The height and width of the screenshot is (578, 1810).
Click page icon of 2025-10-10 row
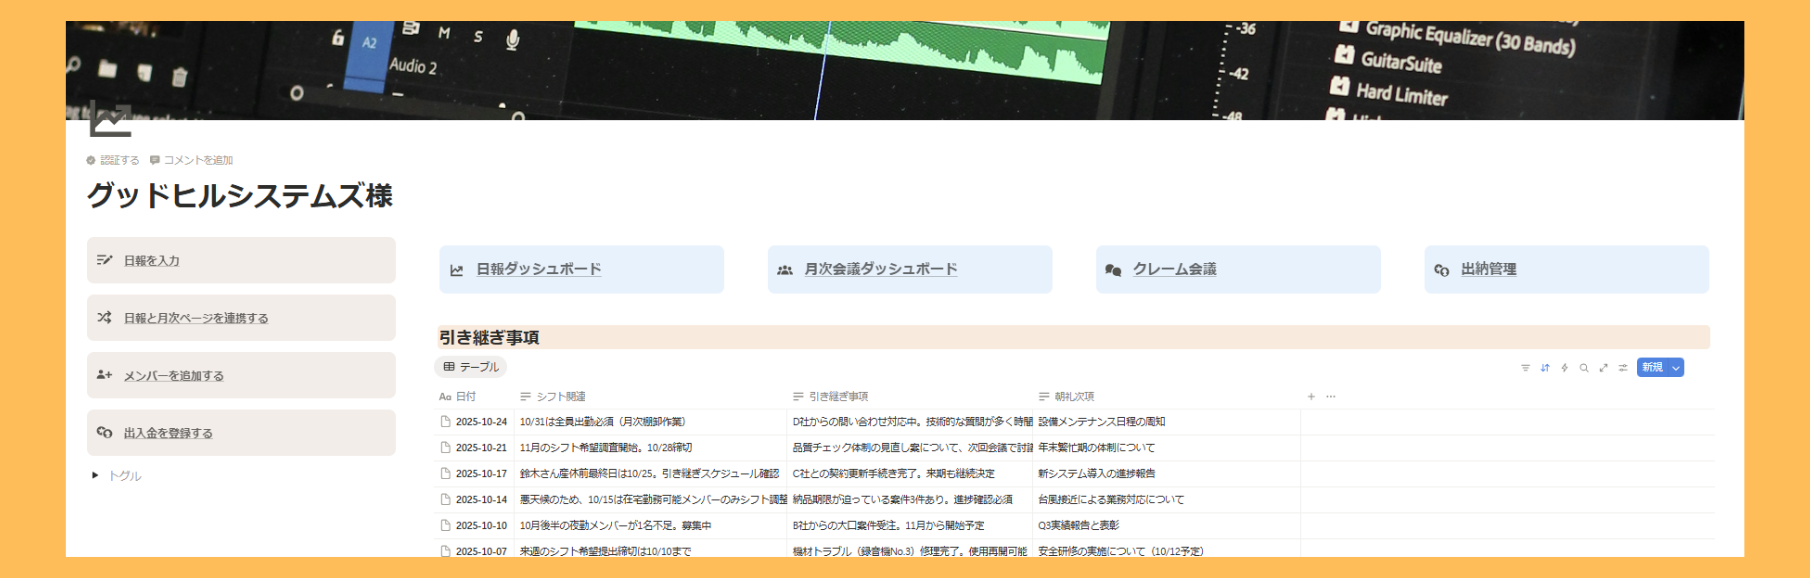coord(445,526)
